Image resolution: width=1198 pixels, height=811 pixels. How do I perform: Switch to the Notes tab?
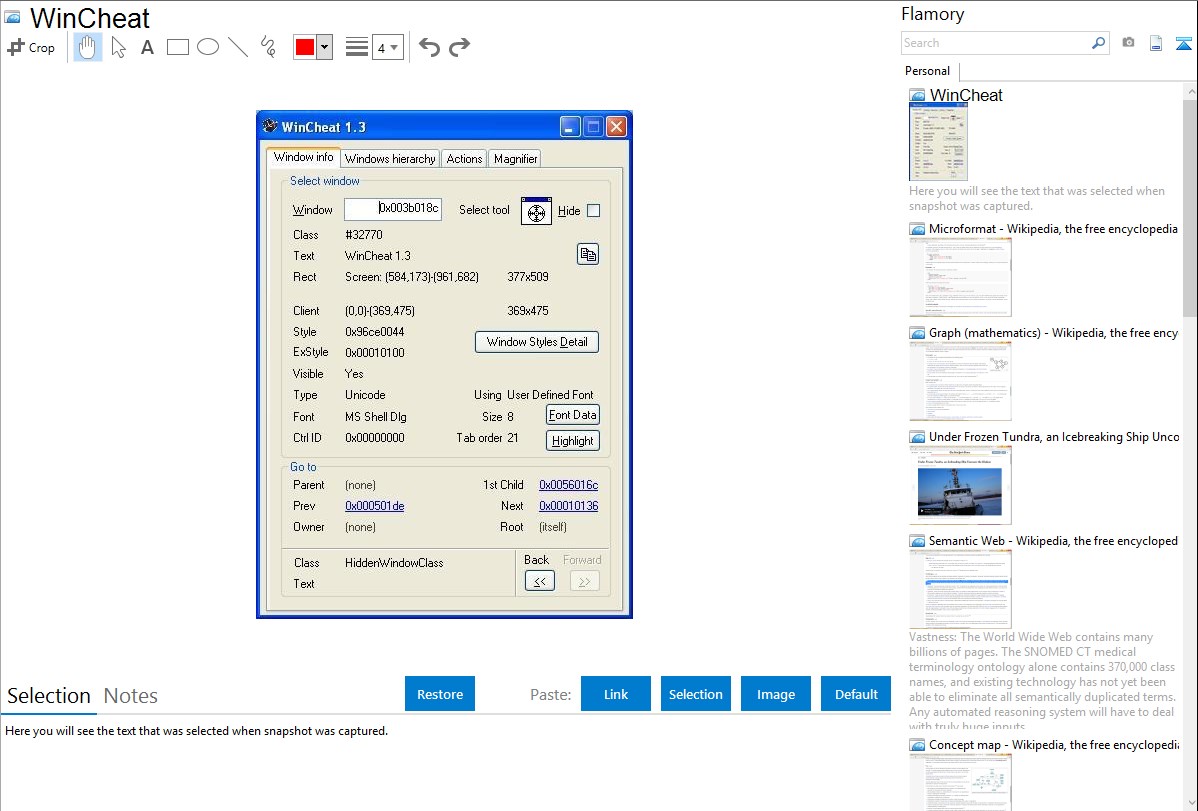131,696
